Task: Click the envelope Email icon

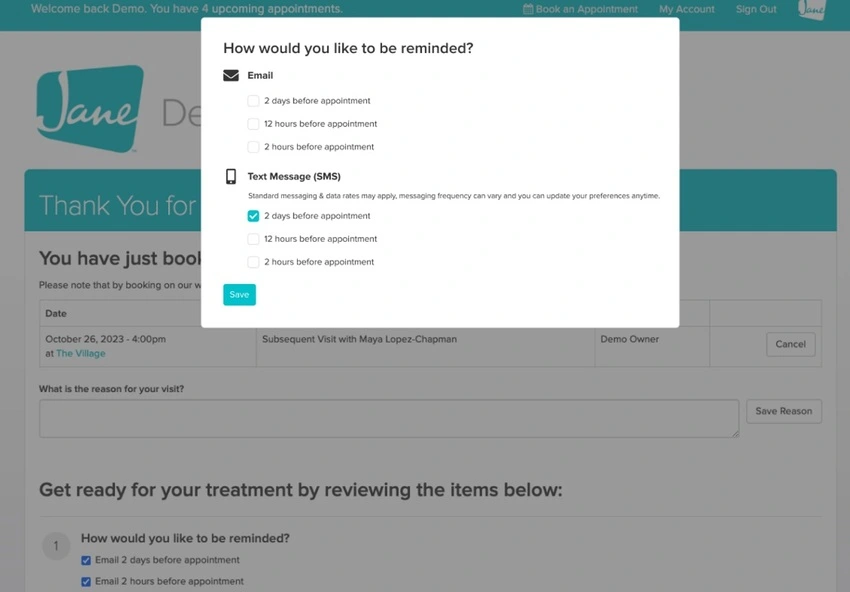Action: [x=231, y=76]
